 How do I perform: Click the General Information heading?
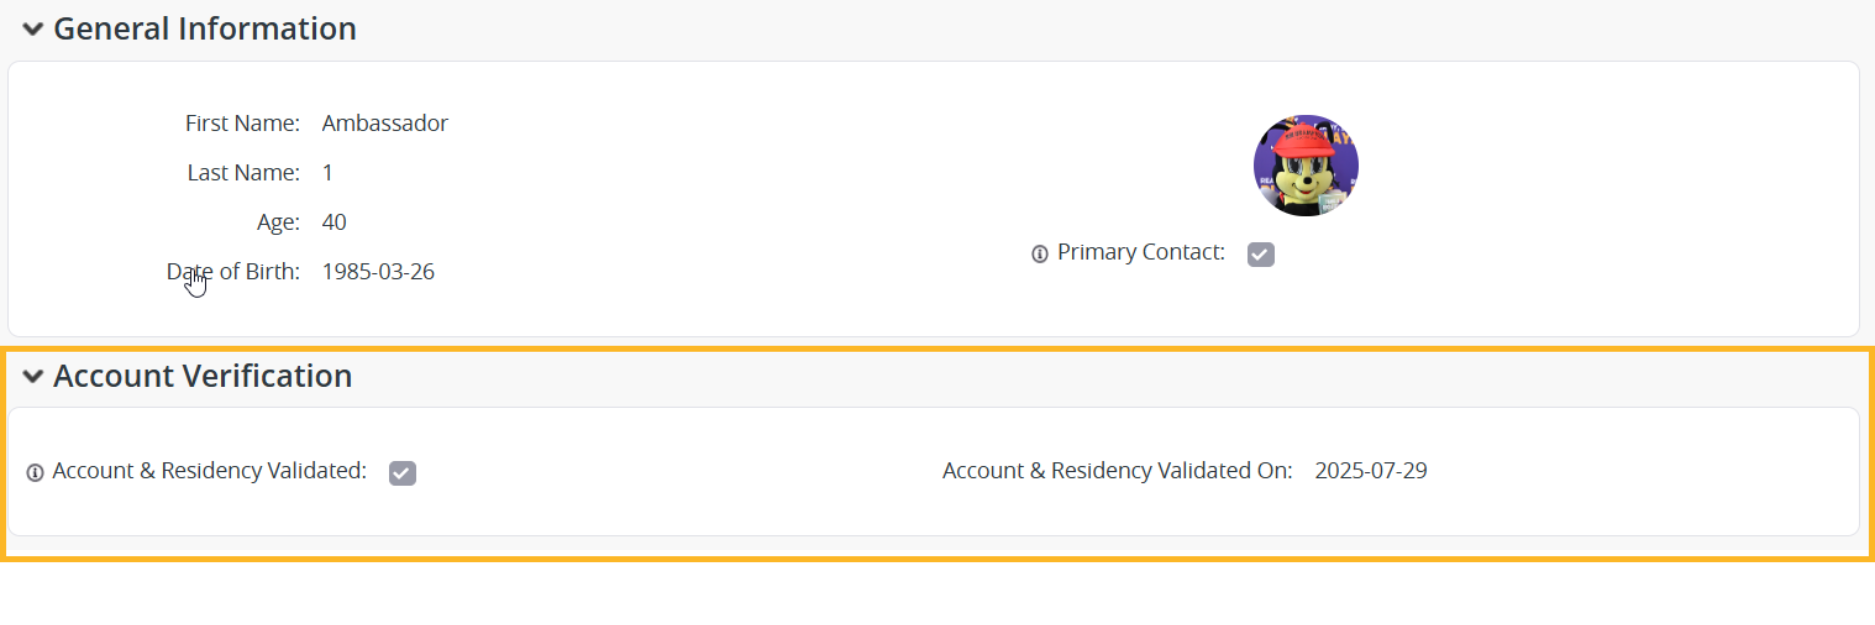(x=204, y=29)
